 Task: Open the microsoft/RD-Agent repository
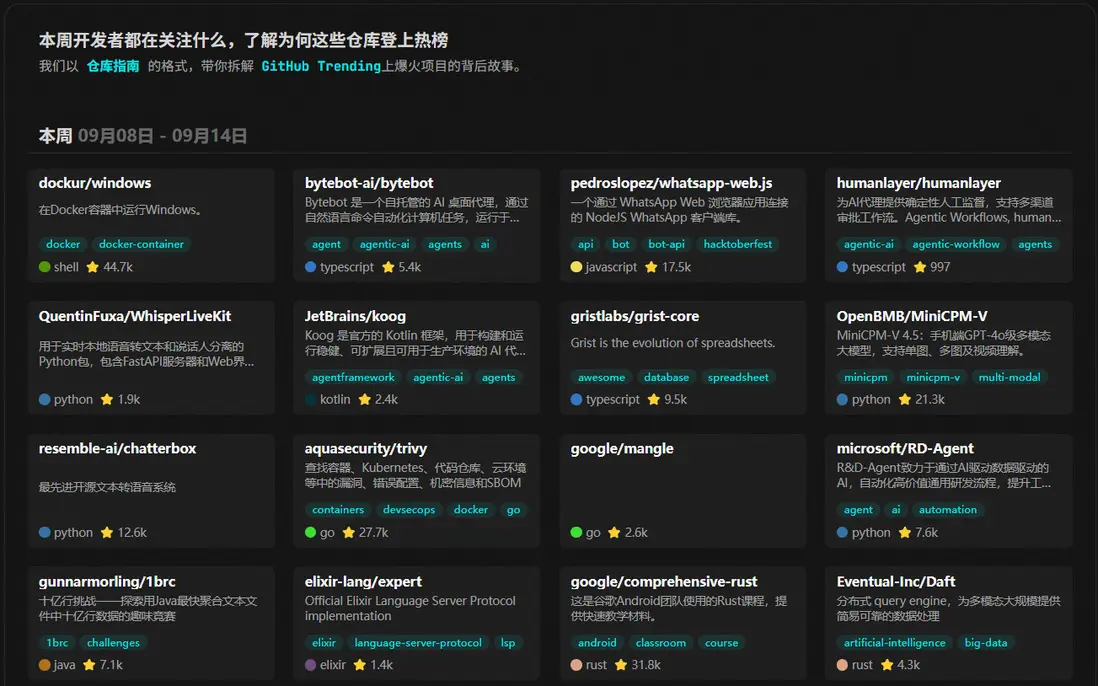click(x=905, y=448)
